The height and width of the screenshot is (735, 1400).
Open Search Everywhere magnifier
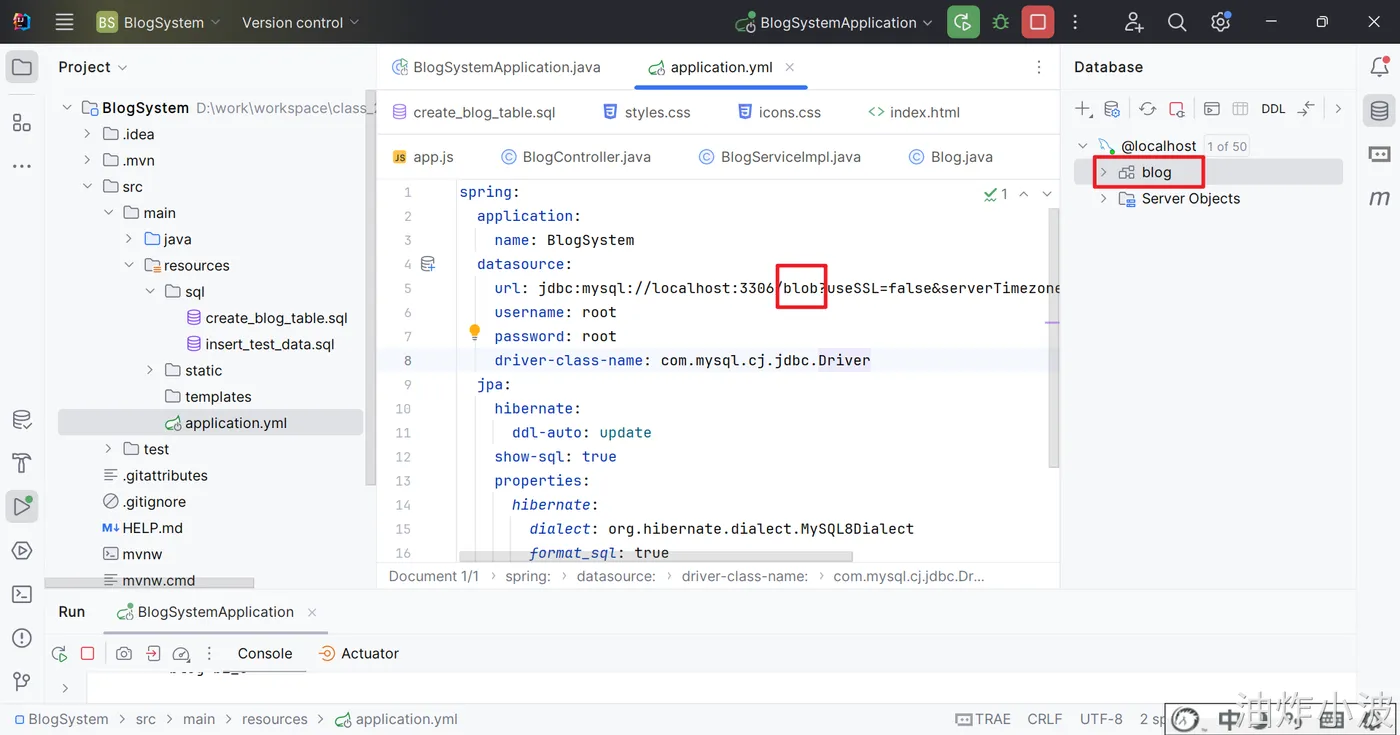[1177, 22]
